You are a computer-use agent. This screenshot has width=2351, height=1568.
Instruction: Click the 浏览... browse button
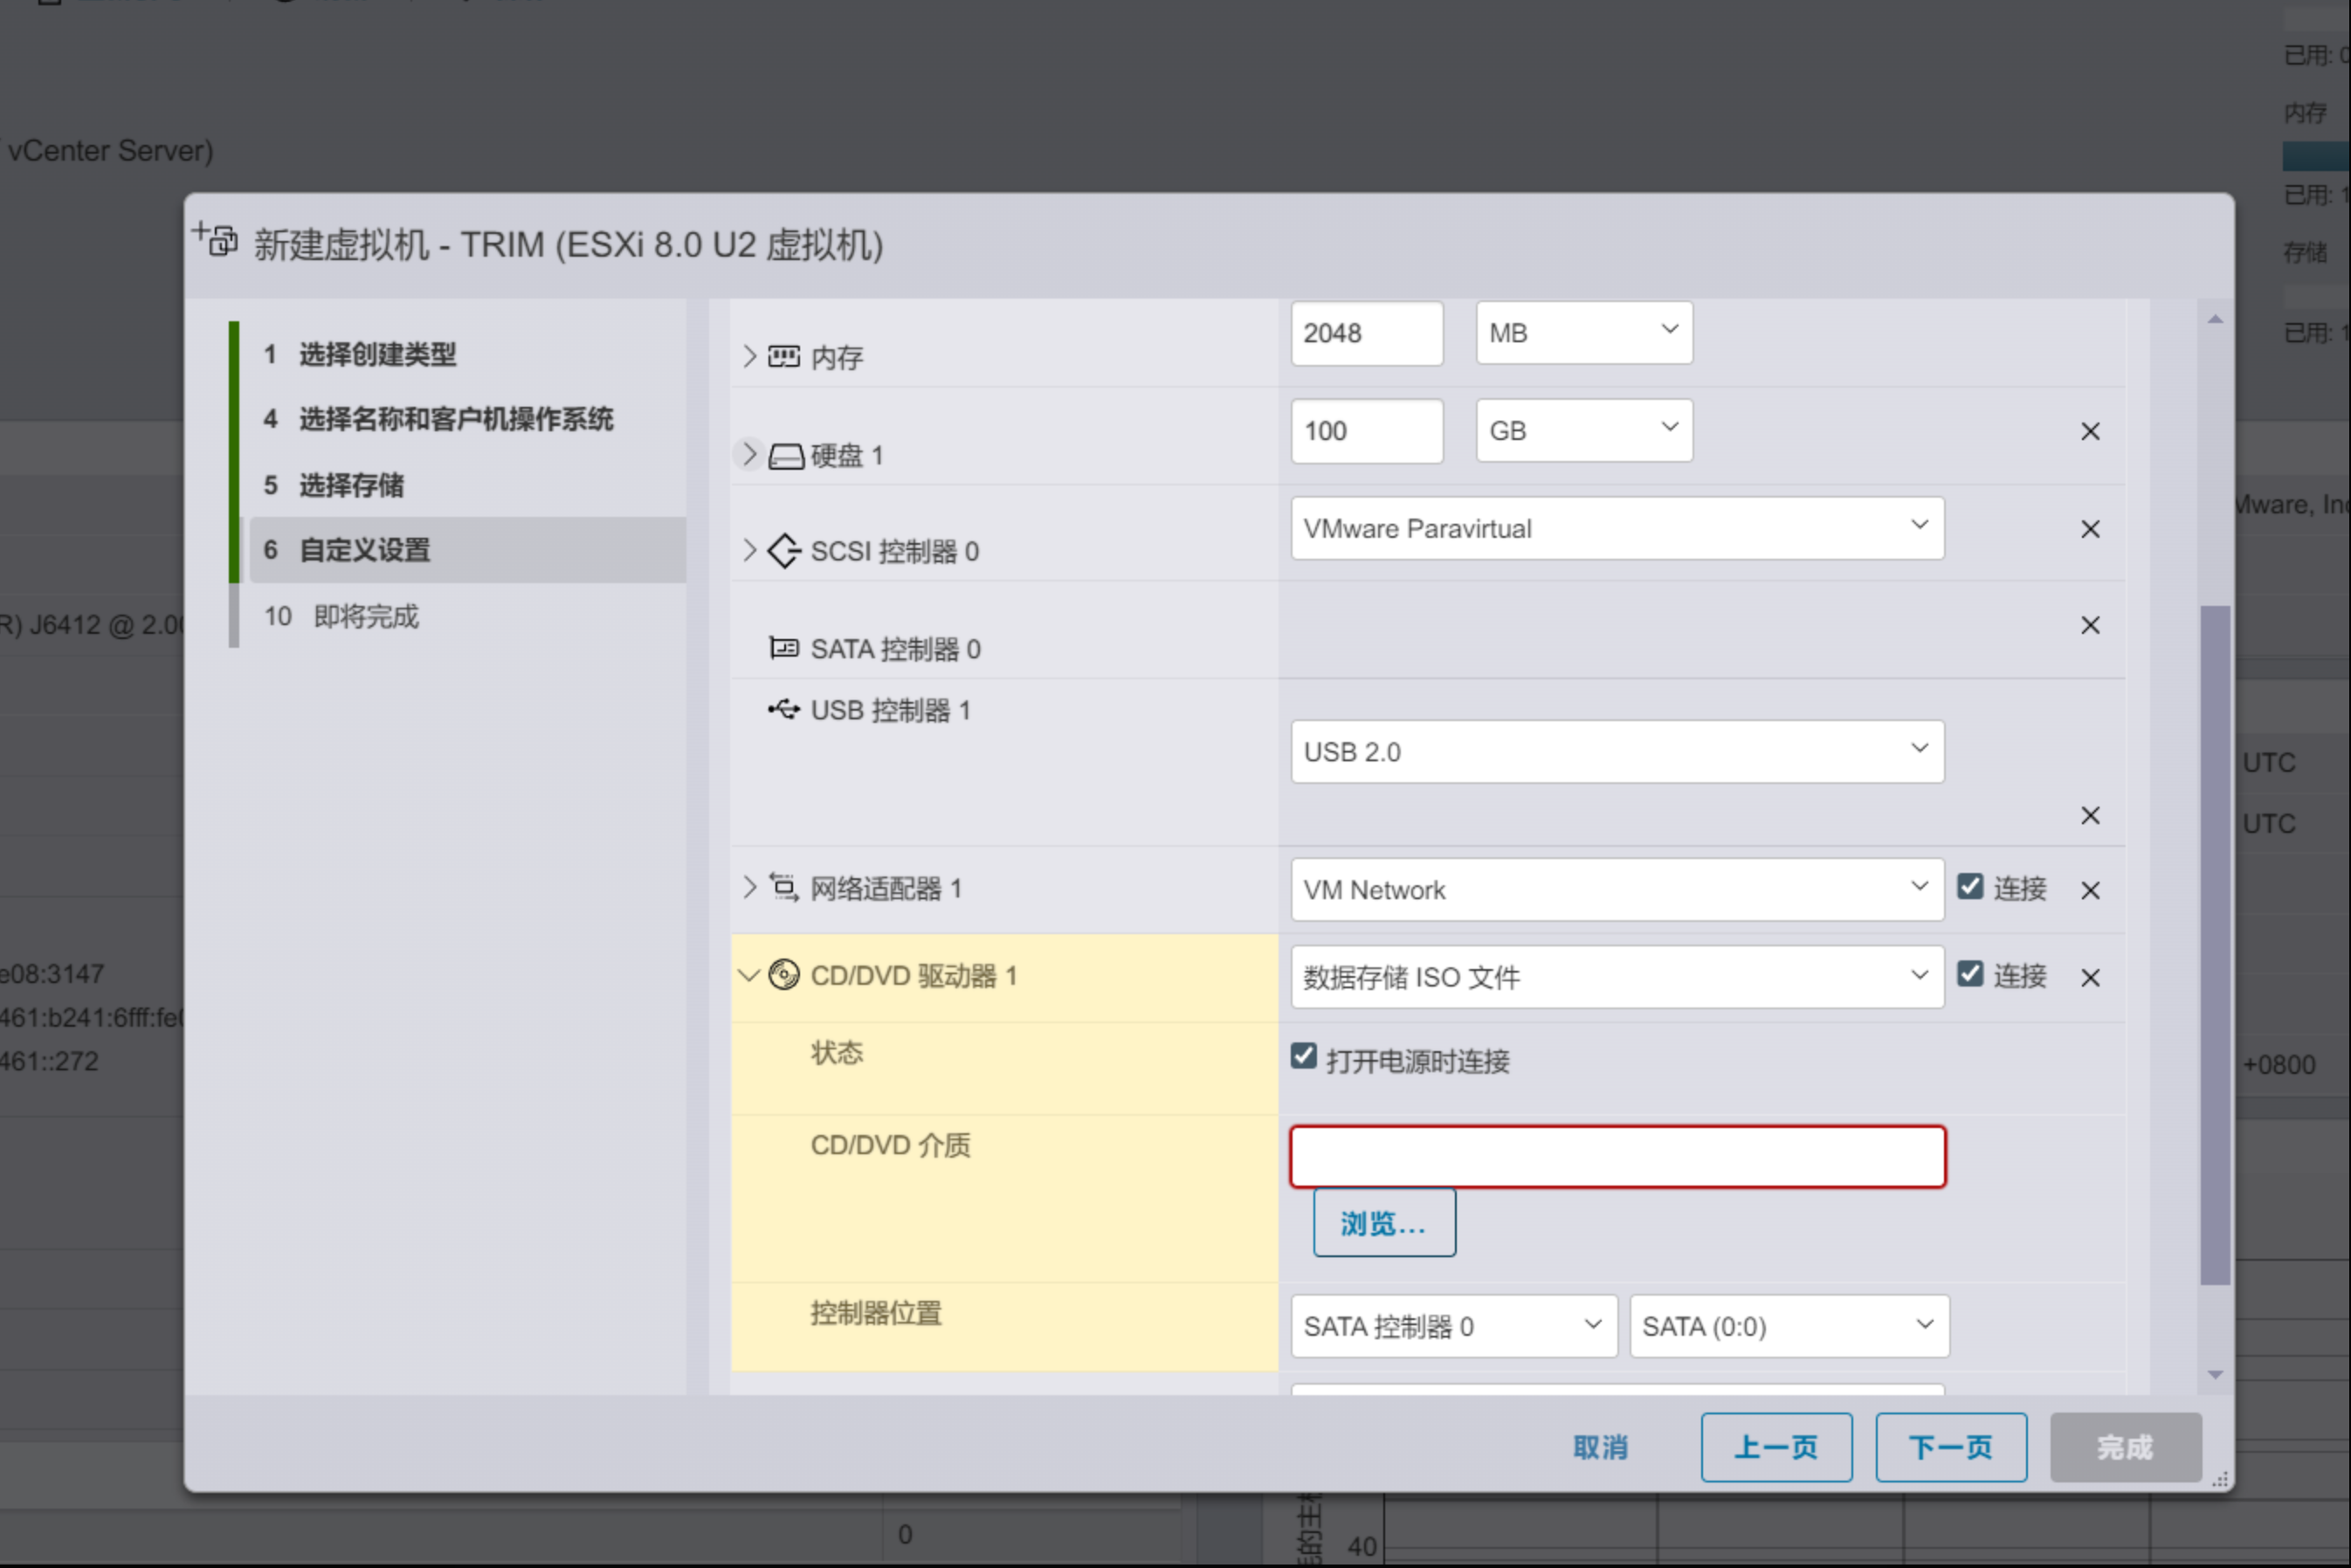(x=1383, y=1222)
